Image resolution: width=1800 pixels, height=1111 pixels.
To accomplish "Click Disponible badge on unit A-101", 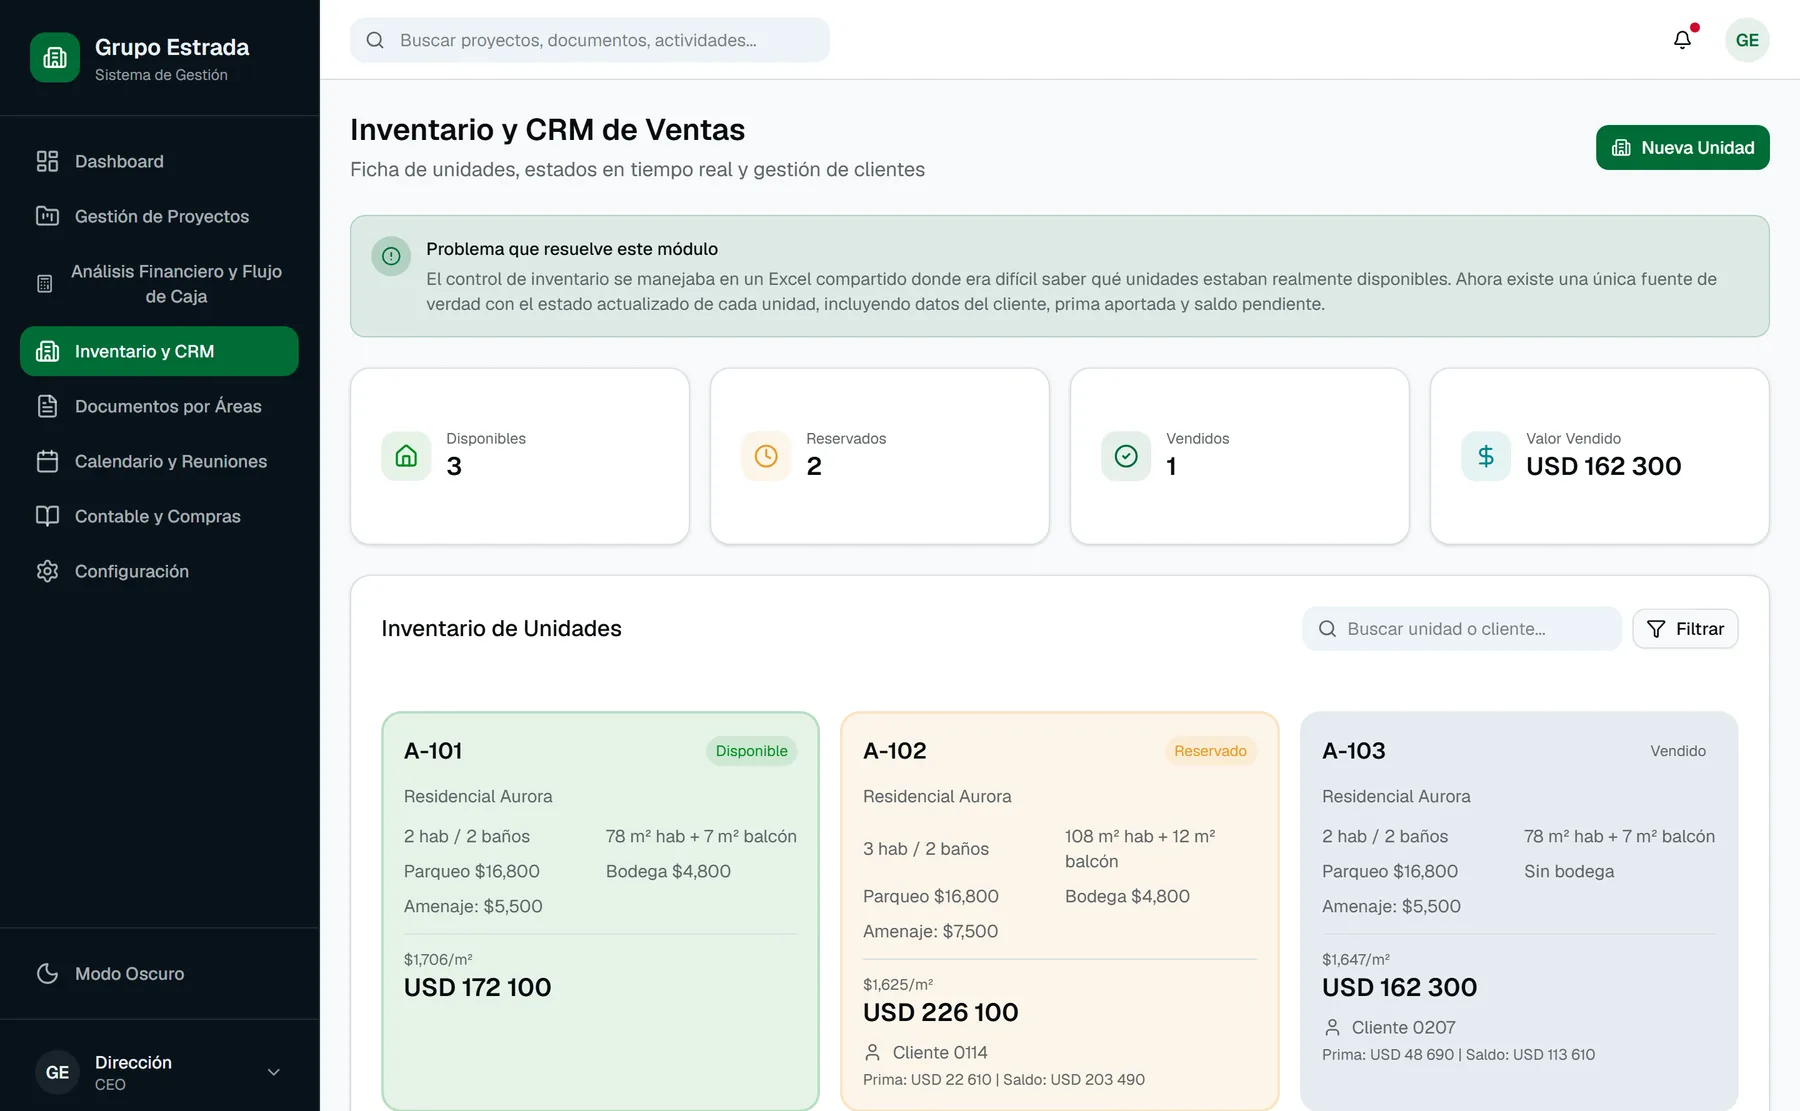I will point(751,751).
